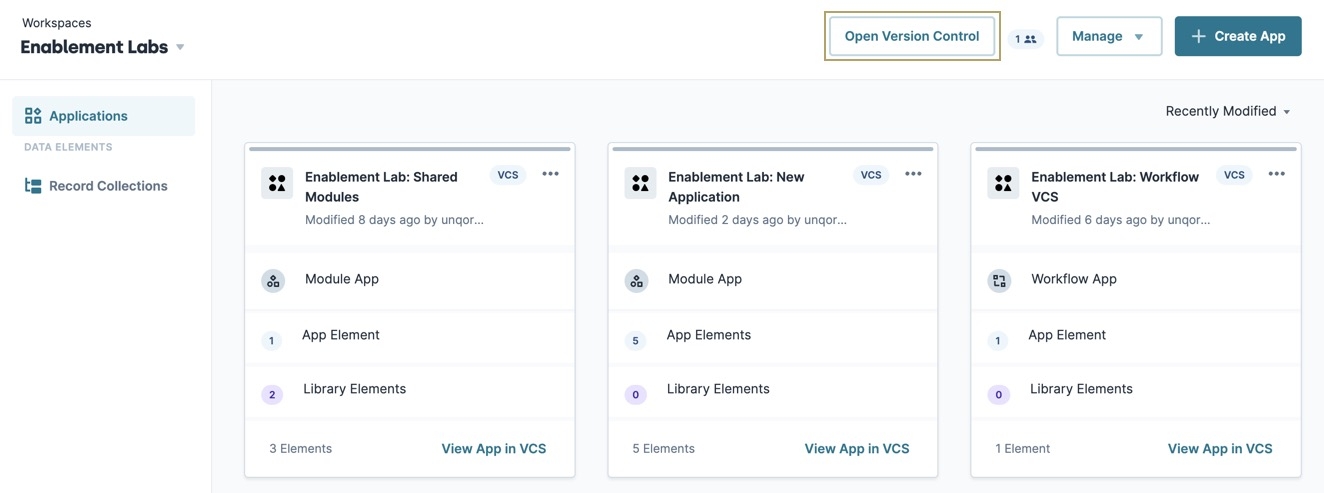
Task: Click the app icon of Enablement Lab: Shared Modules
Action: pyautogui.click(x=277, y=183)
